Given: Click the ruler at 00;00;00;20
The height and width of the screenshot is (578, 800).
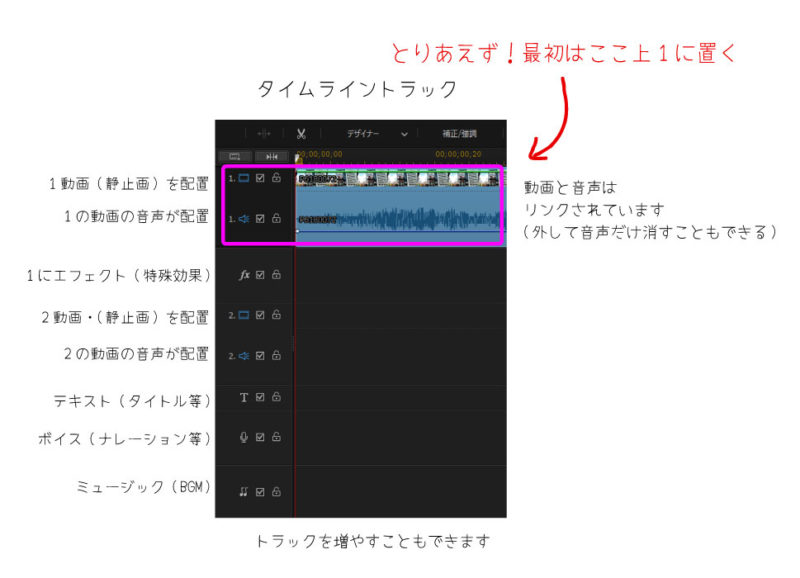Looking at the screenshot, I should click(x=458, y=155).
